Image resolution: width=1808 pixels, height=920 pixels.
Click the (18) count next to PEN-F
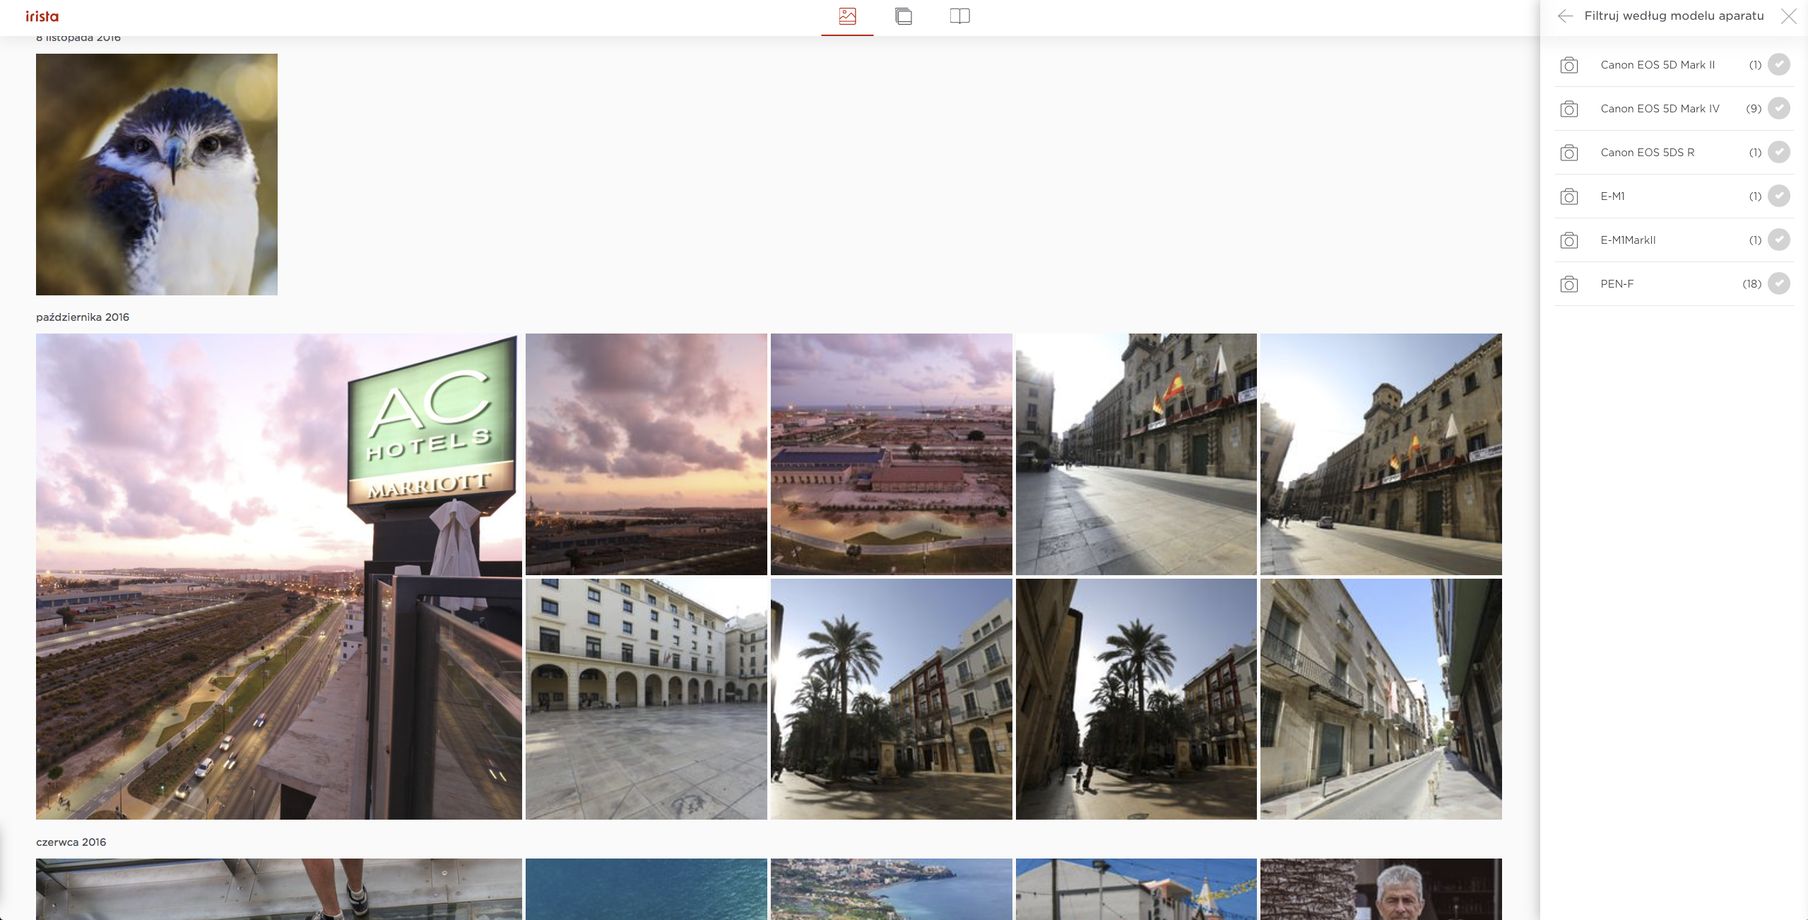tap(1751, 284)
